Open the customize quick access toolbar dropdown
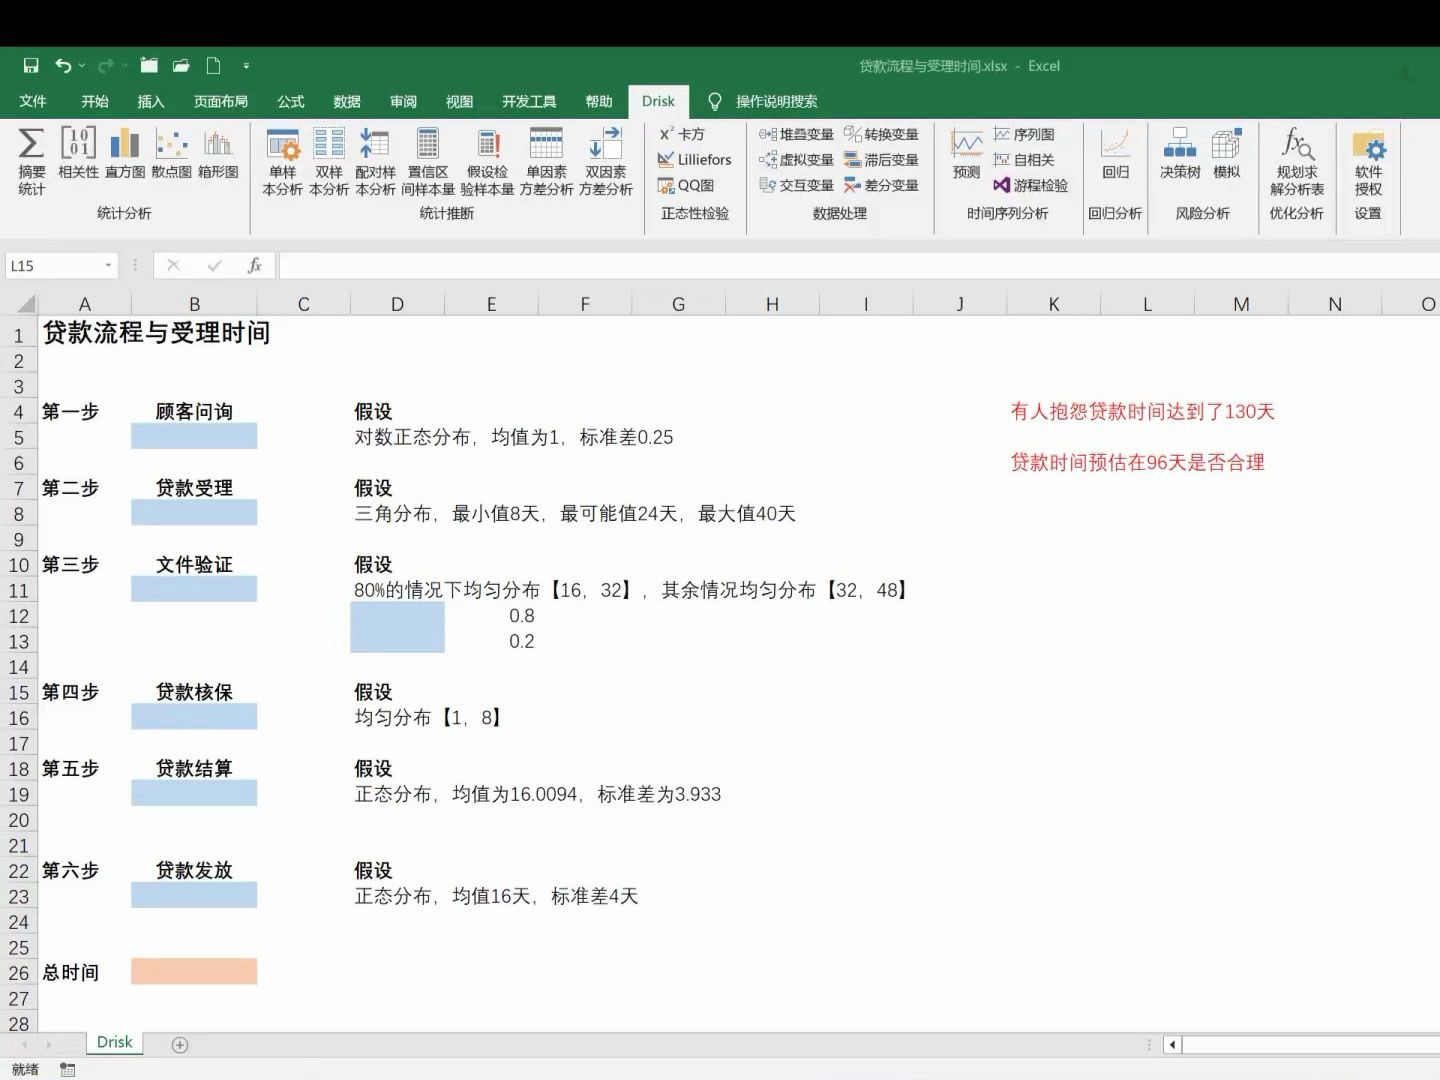Image resolution: width=1440 pixels, height=1080 pixels. tap(246, 66)
